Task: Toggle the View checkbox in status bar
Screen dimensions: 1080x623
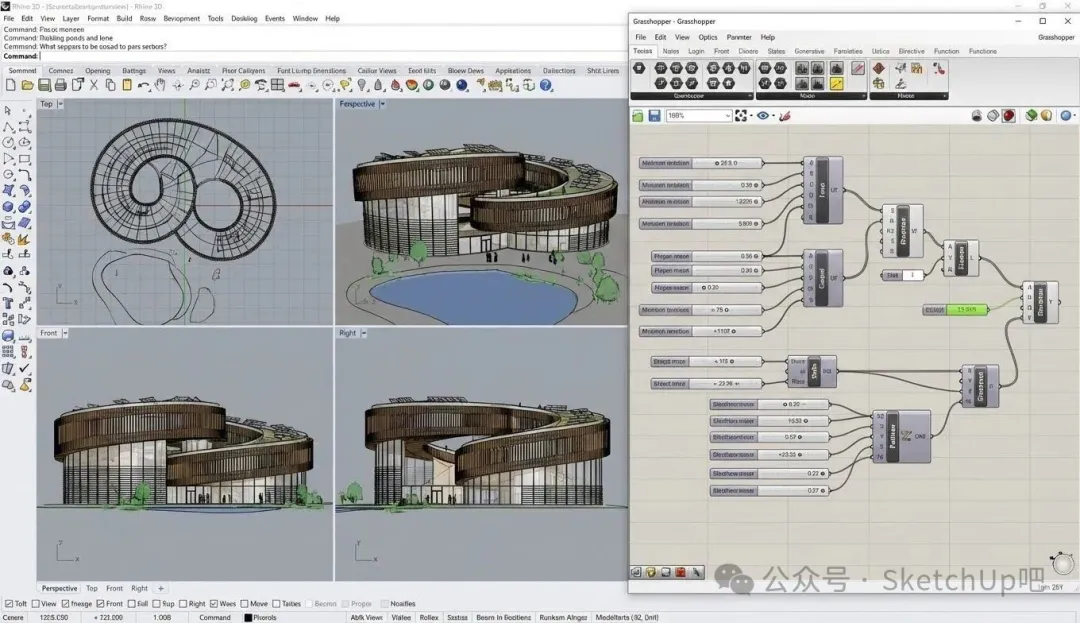Action: pos(37,604)
